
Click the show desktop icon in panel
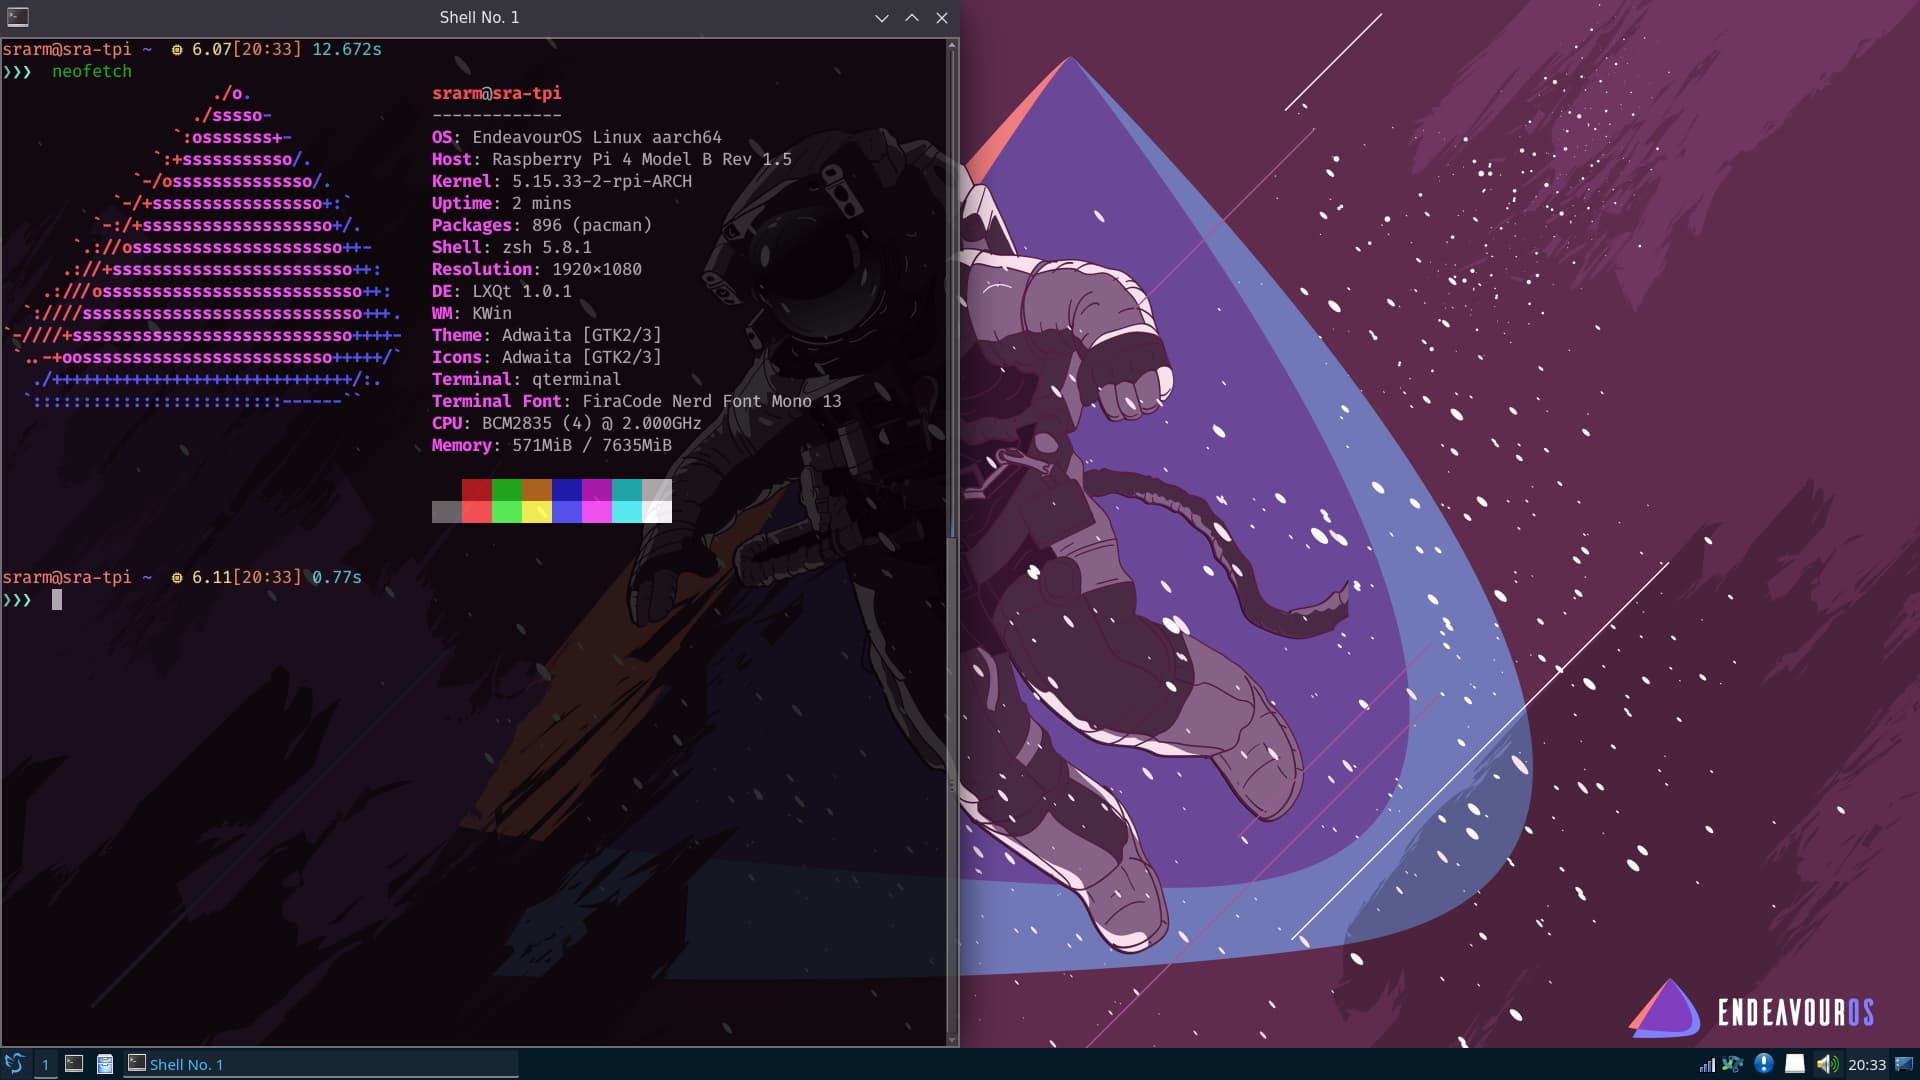click(1904, 1064)
